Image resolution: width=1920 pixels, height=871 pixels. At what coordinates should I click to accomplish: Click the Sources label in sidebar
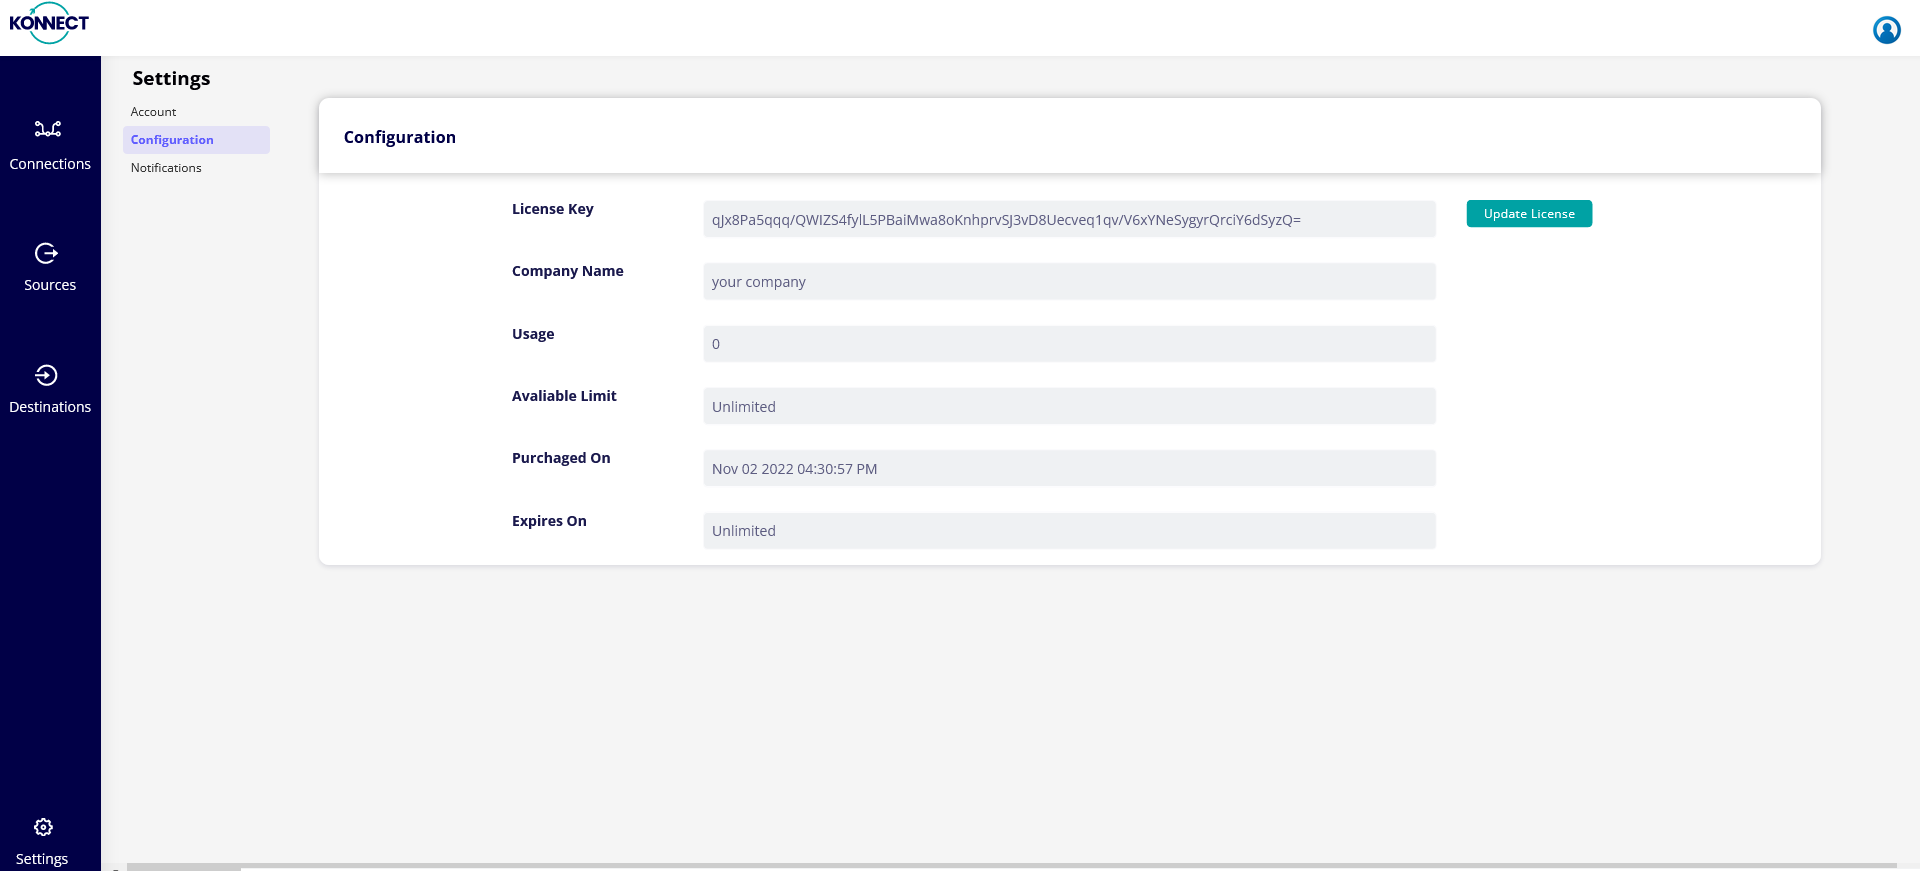(50, 285)
